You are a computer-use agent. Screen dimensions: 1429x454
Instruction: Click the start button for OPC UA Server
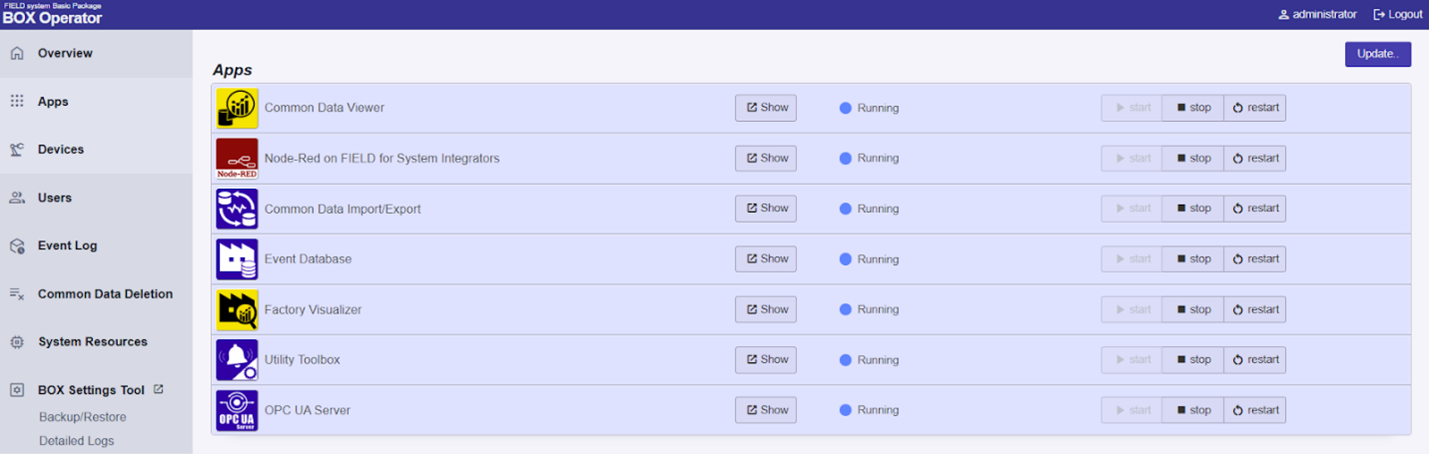(x=1132, y=410)
